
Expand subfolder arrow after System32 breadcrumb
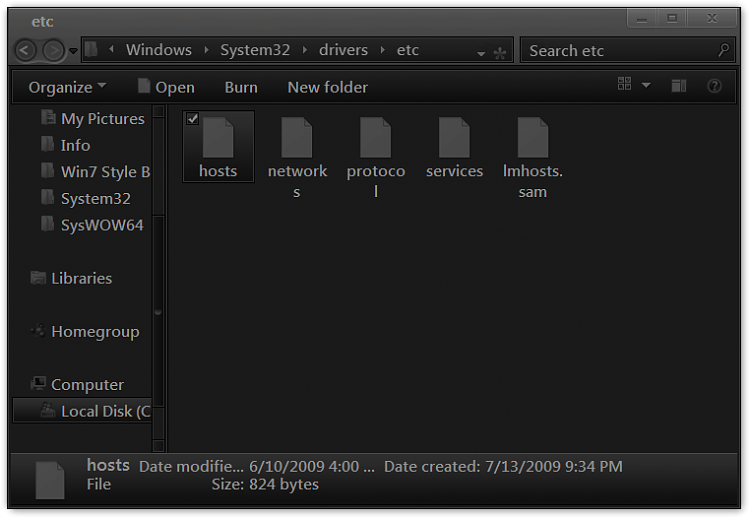pos(305,49)
